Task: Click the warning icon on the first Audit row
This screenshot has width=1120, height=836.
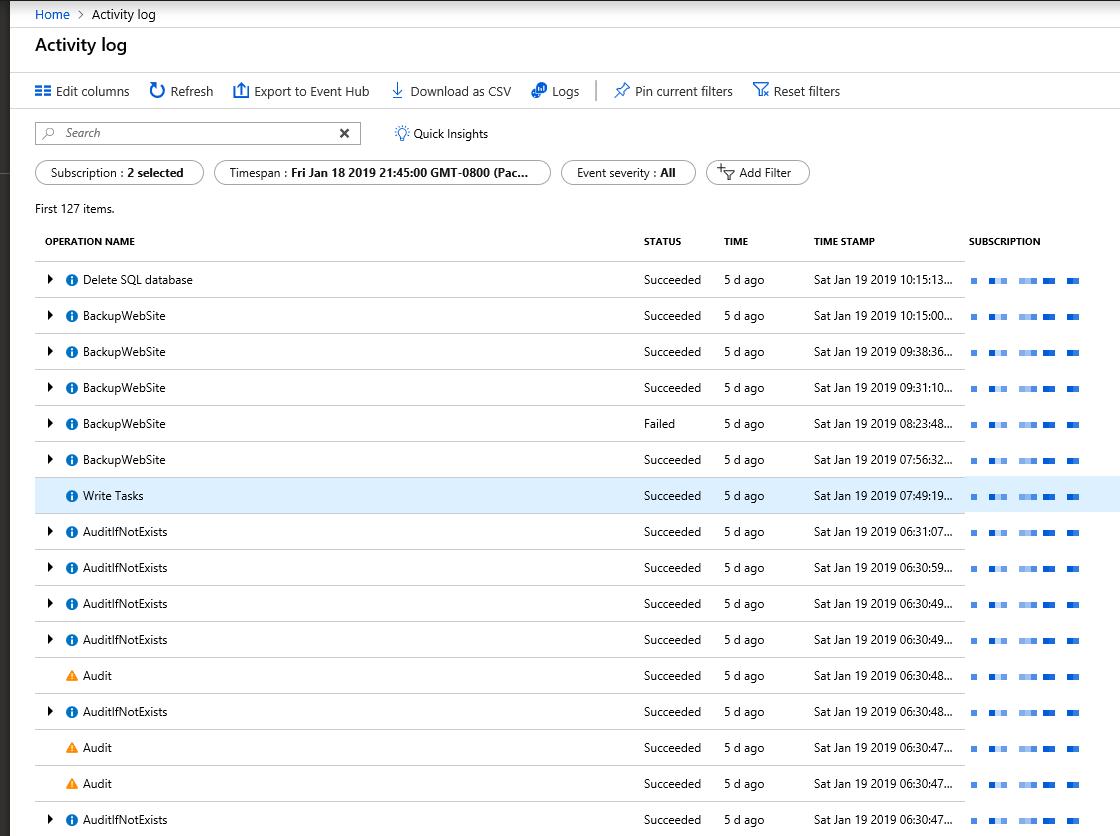Action: pyautogui.click(x=70, y=675)
